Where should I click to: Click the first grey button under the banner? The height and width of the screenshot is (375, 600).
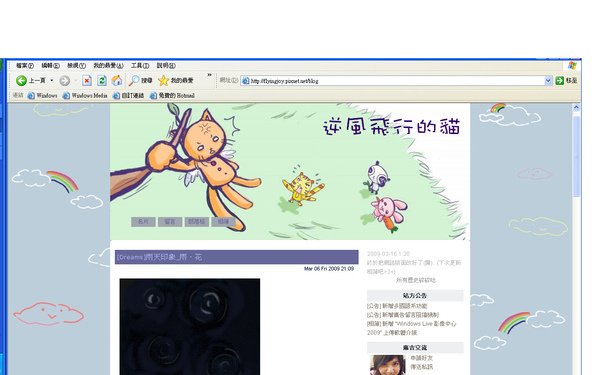[143, 222]
